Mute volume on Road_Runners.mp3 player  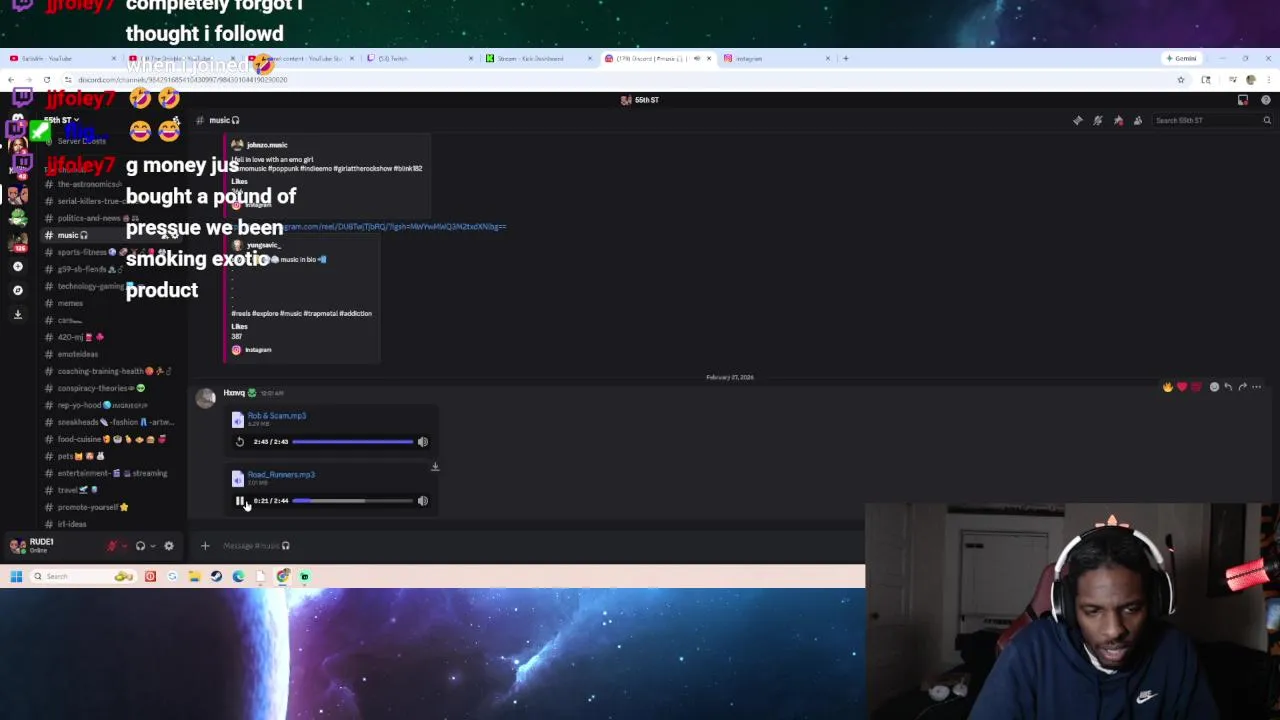423,501
